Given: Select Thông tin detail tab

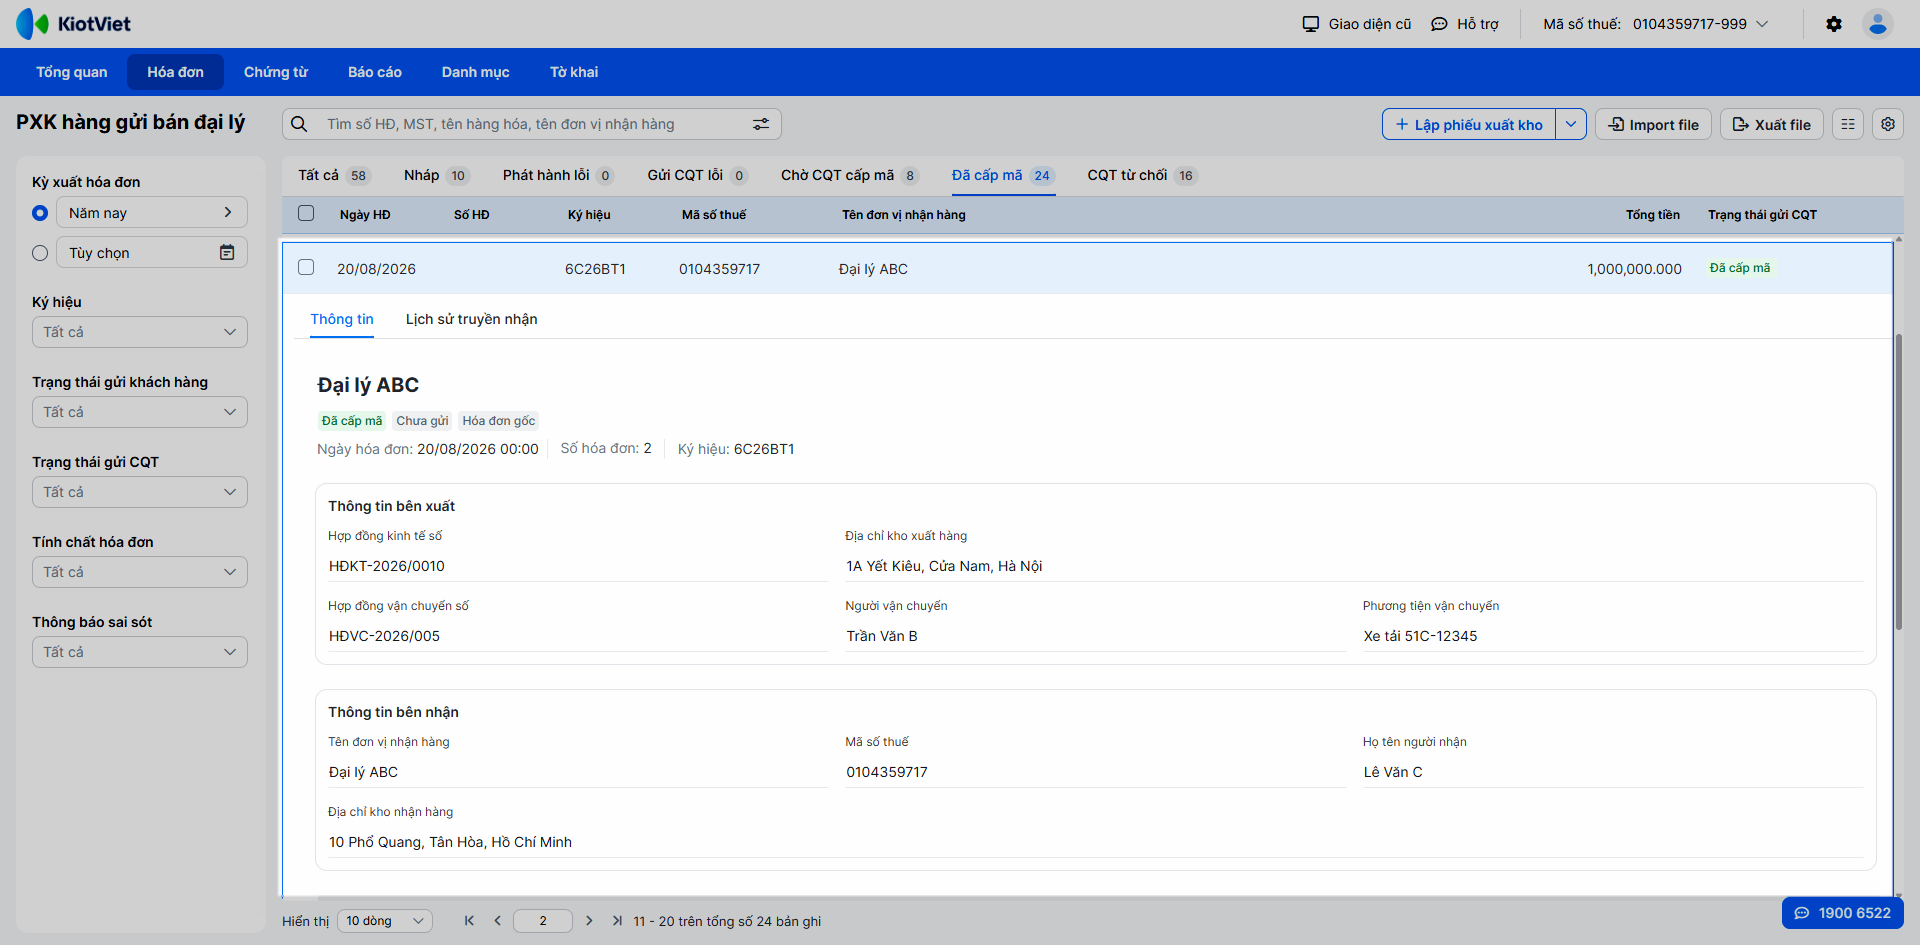Looking at the screenshot, I should (342, 319).
